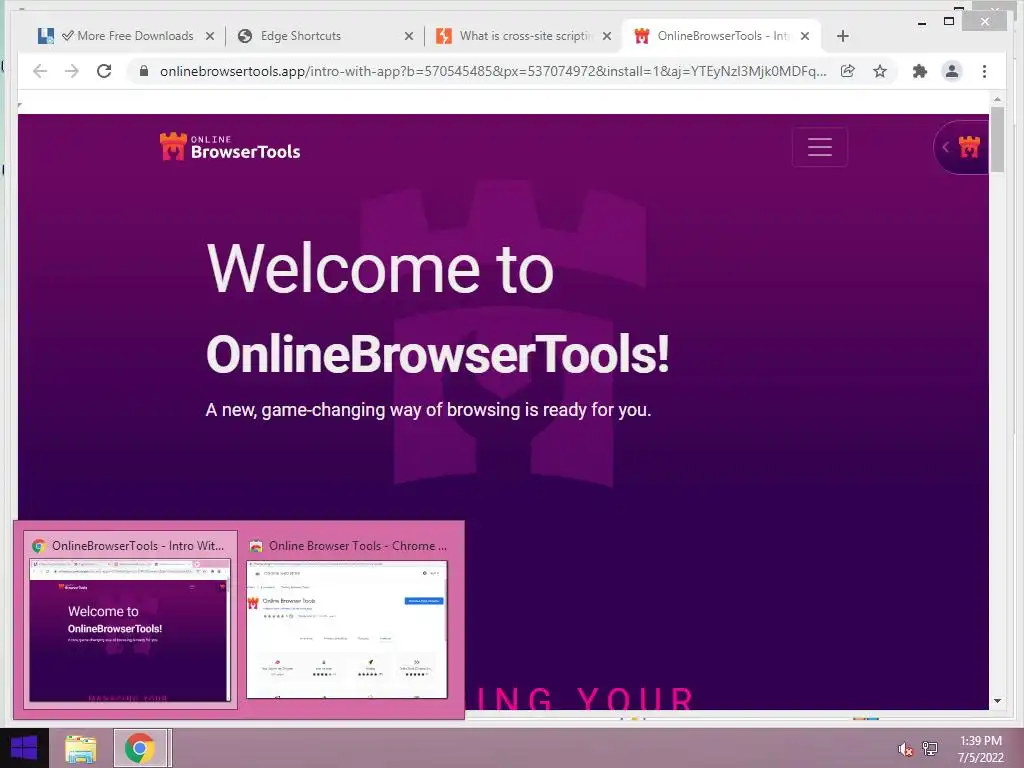The width and height of the screenshot is (1024, 768).
Task: Click the Online BrowserTools logo
Action: 230,146
